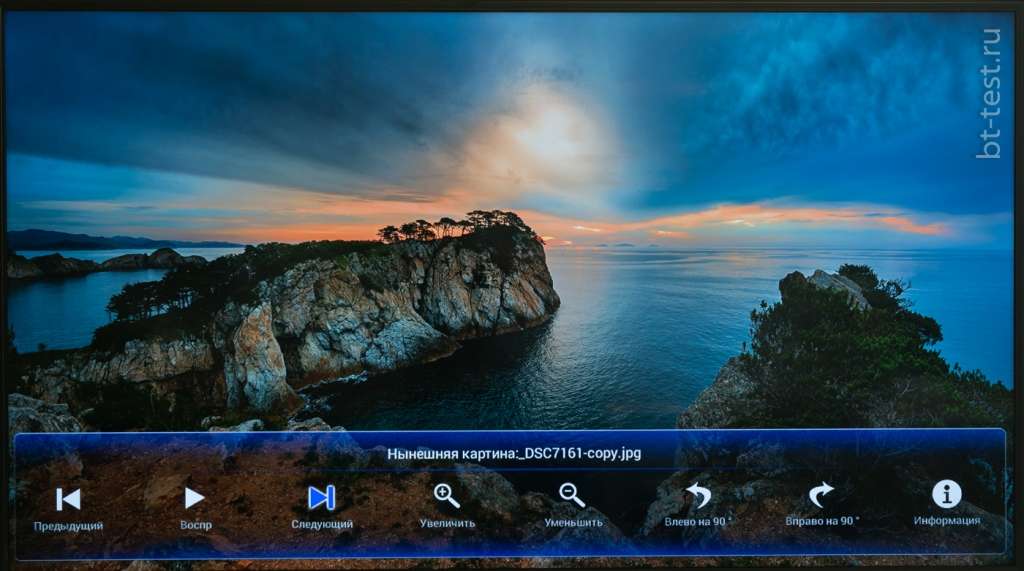Image resolution: width=1024 pixels, height=571 pixels.
Task: Click the bt-test.ru watermark text
Action: [988, 92]
